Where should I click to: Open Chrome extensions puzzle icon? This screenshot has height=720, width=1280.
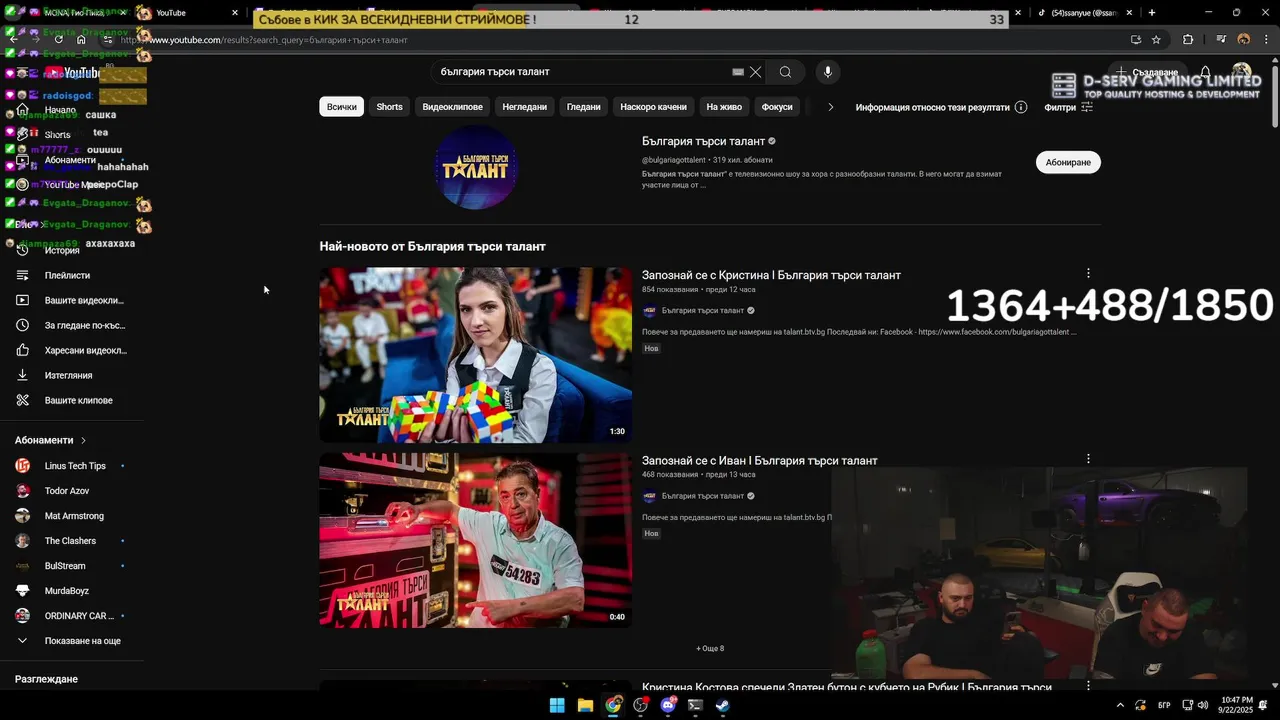[1188, 40]
